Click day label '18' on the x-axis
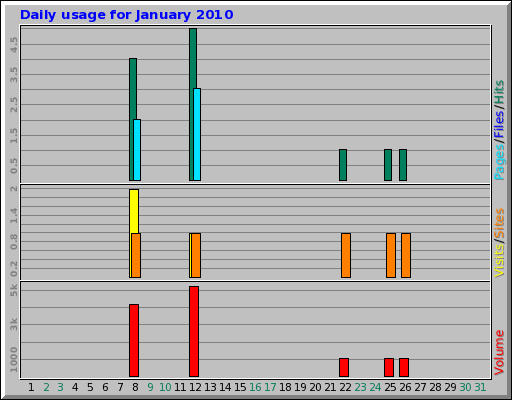512x400 pixels. coord(285,387)
